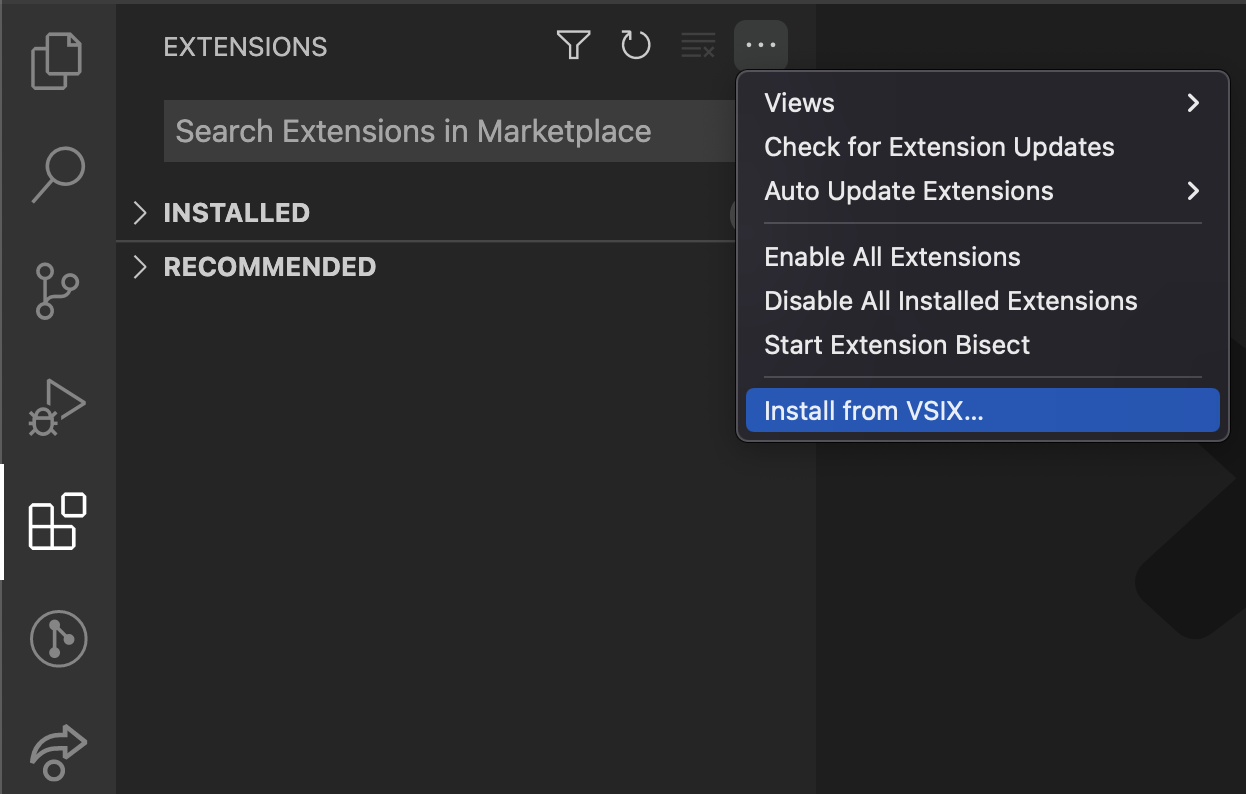Choose Enable All Extensions
This screenshot has height=794, width=1246.
click(x=892, y=257)
